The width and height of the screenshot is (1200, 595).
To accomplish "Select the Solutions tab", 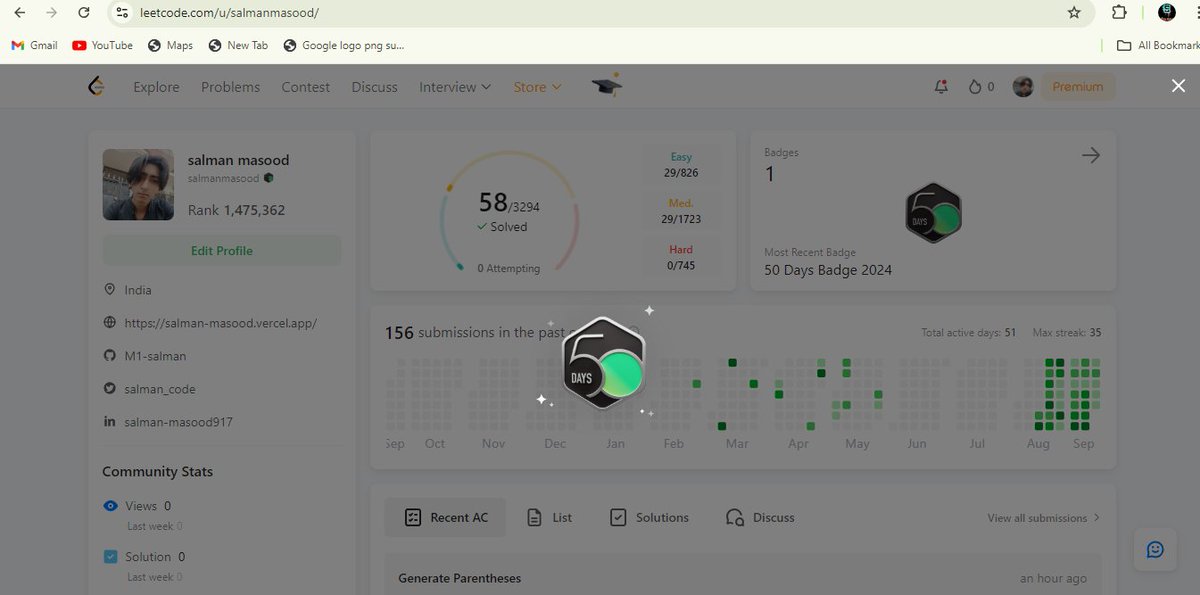I will [x=649, y=518].
